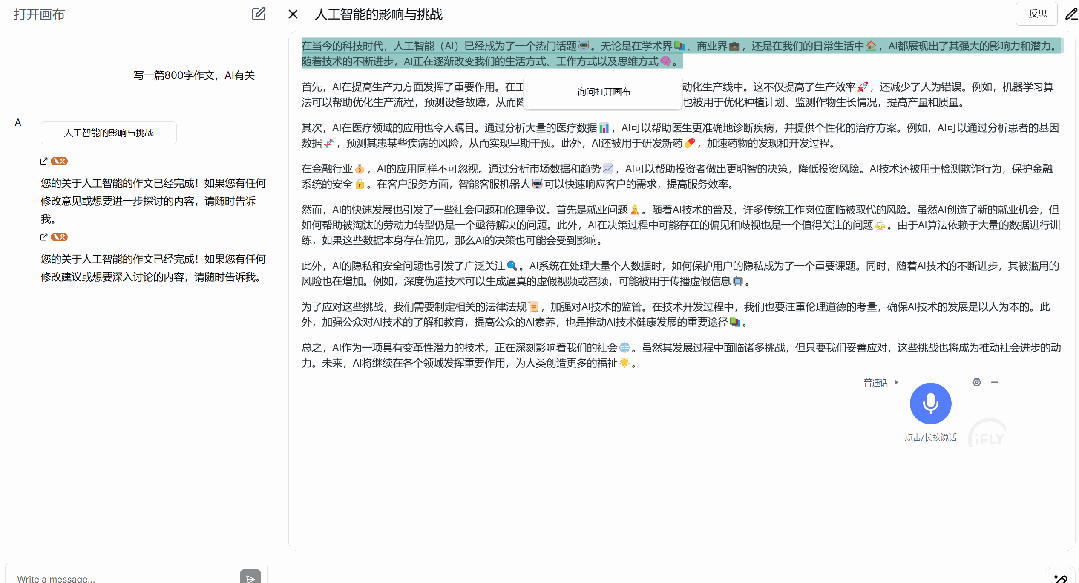Collapse the voice panel with the minus icon
This screenshot has height=583, width=1079.
click(994, 383)
